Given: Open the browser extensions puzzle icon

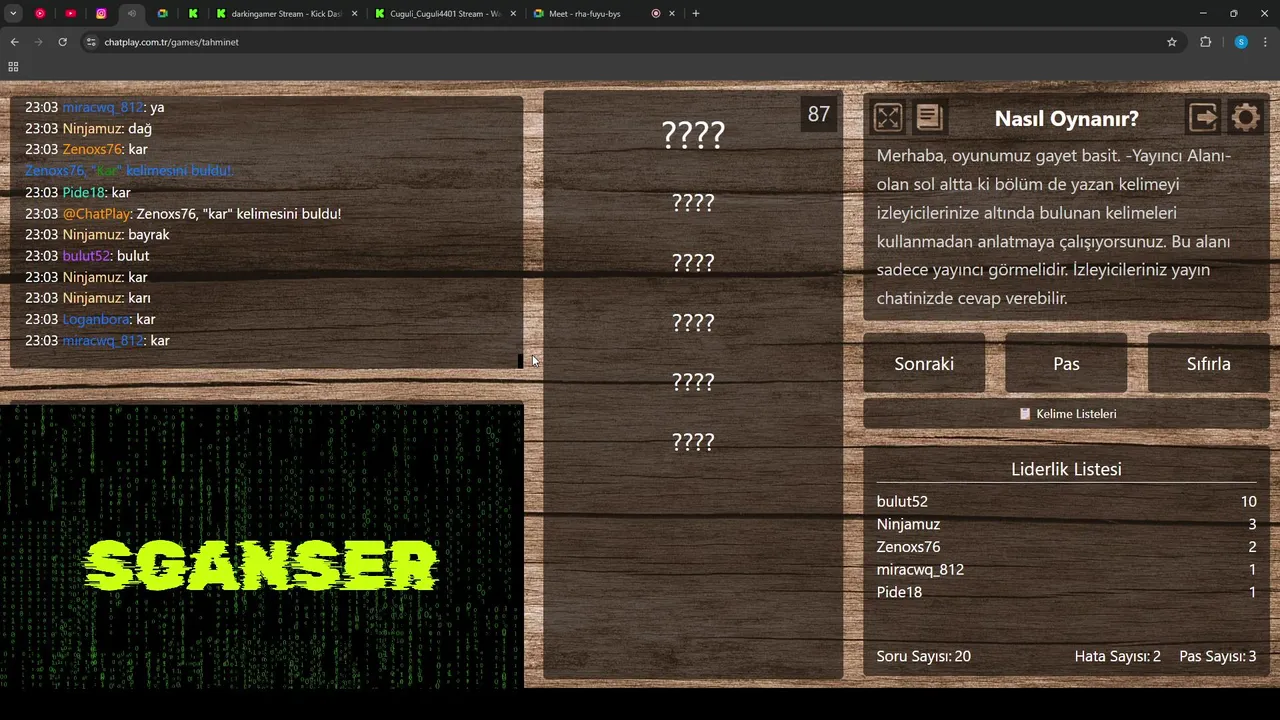Looking at the screenshot, I should click(1205, 42).
